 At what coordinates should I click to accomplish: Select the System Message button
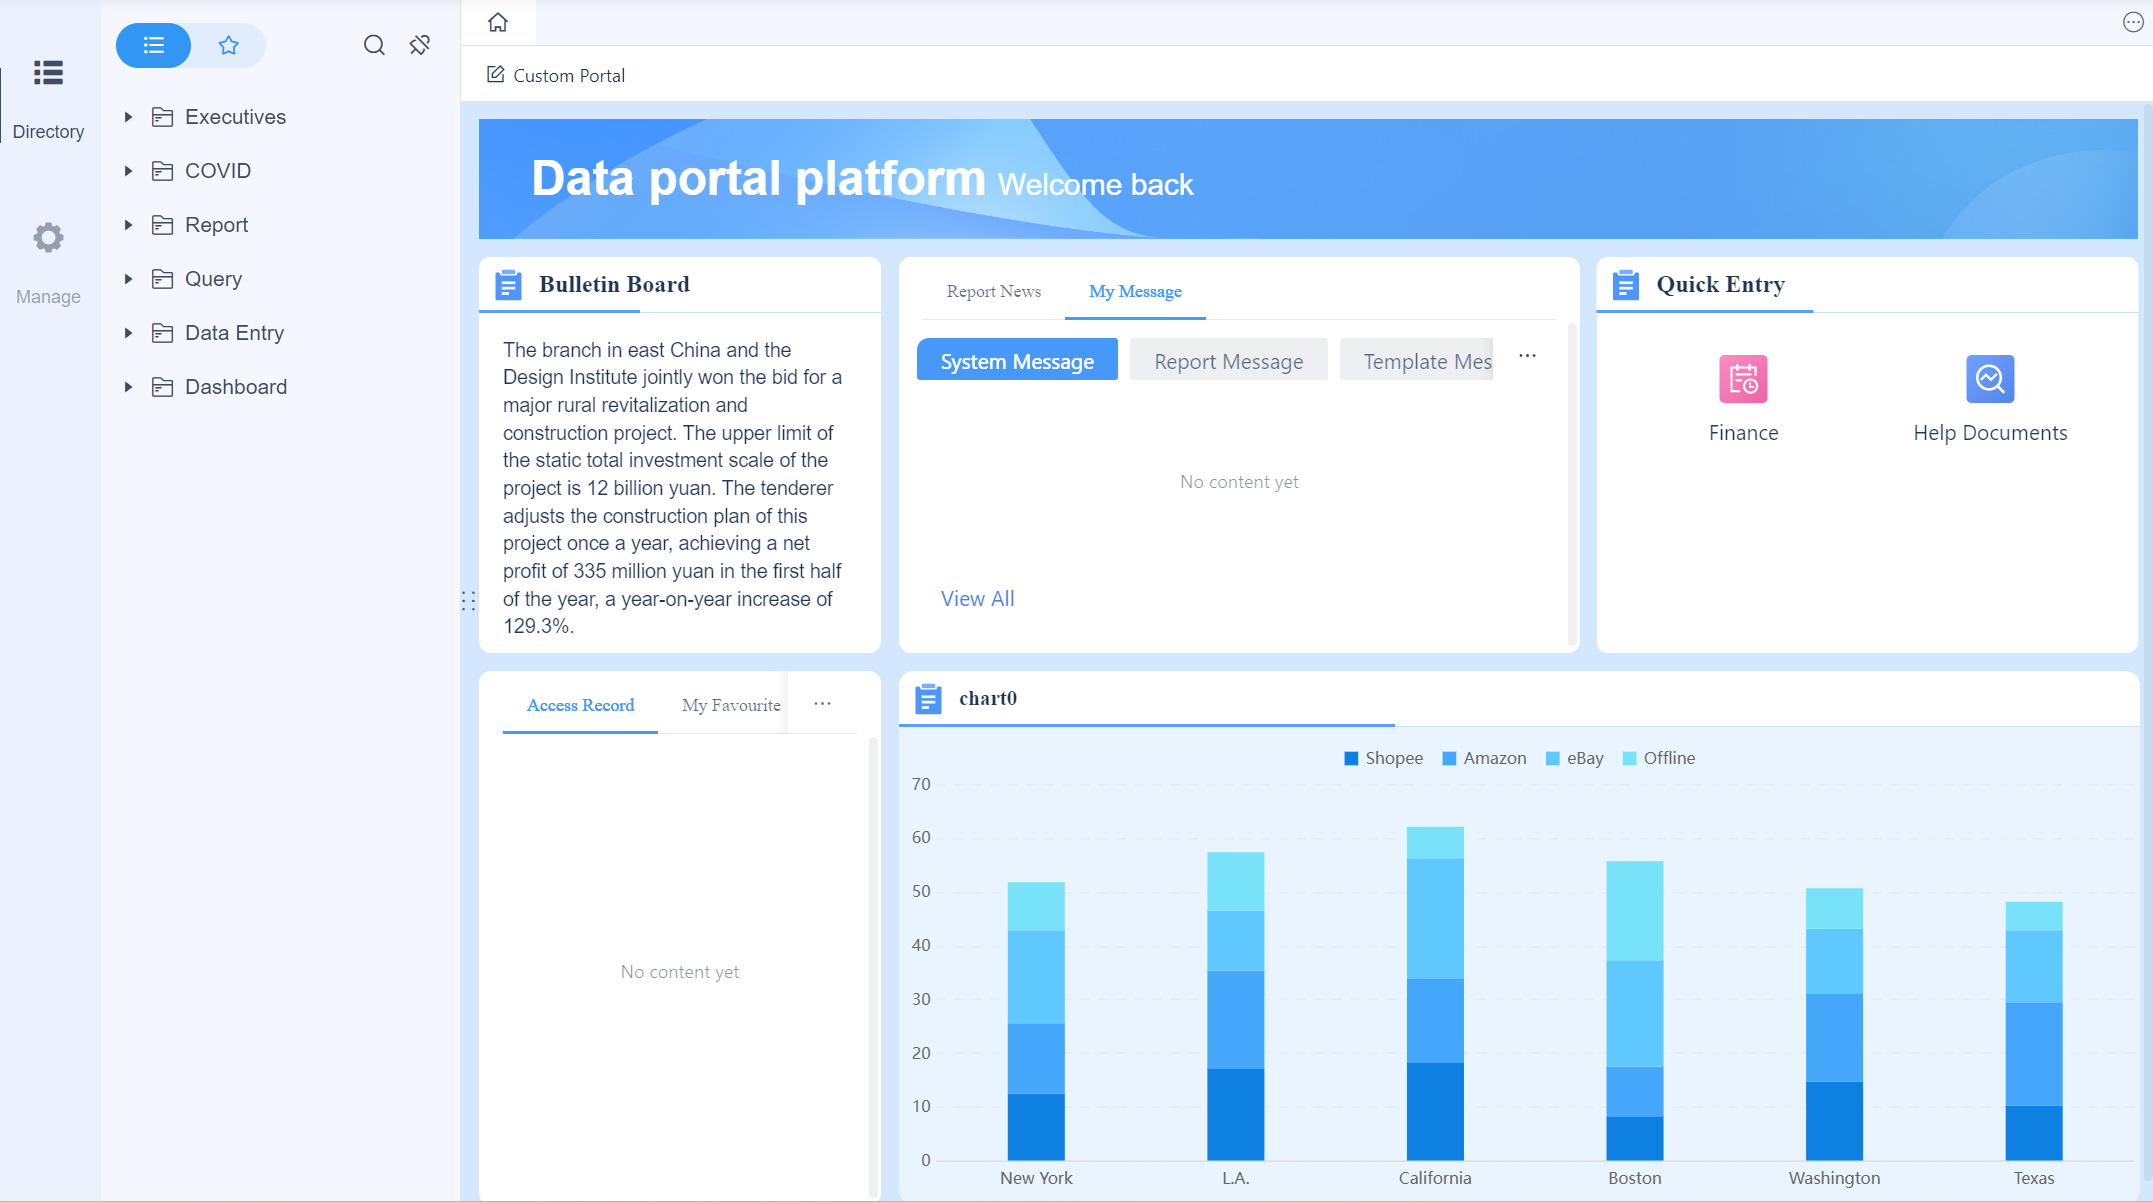(1017, 361)
